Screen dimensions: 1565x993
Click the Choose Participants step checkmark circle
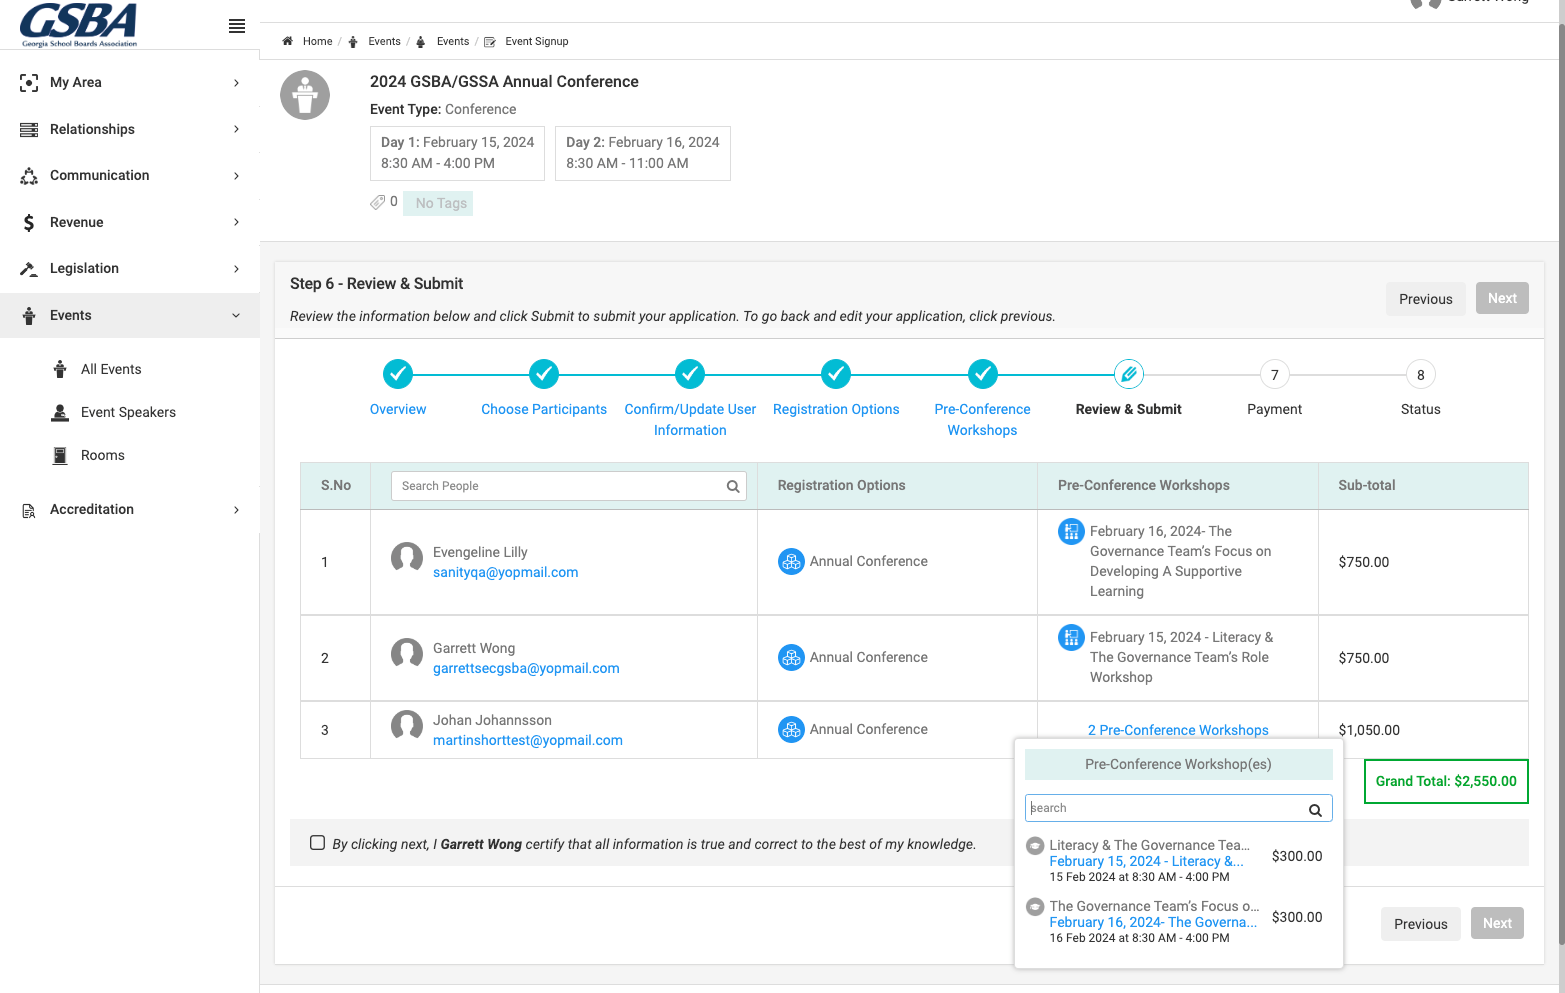[x=544, y=374]
